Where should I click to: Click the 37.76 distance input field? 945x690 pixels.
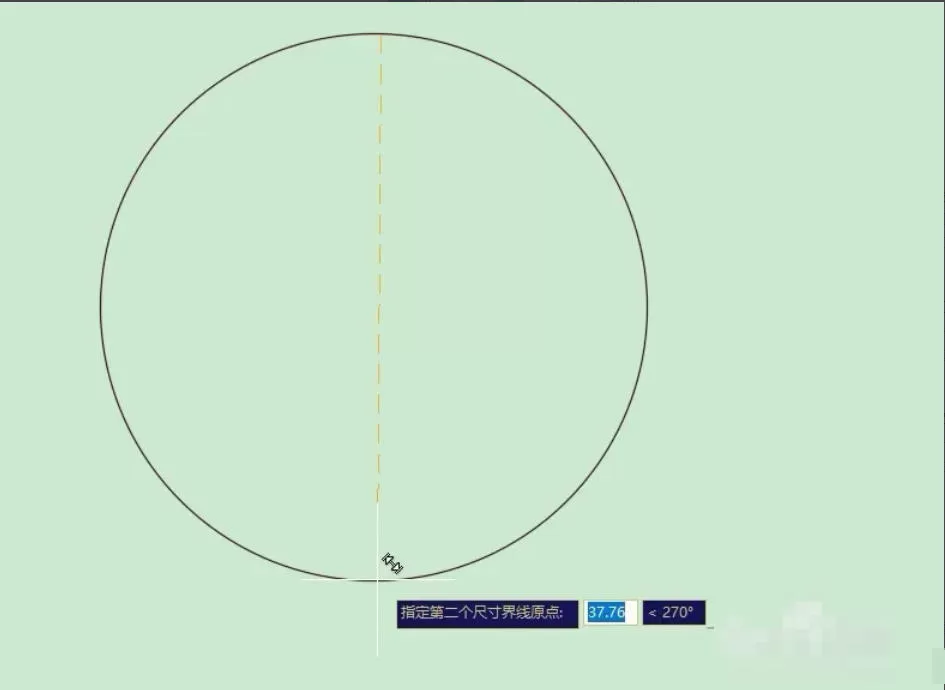pyautogui.click(x=610, y=613)
